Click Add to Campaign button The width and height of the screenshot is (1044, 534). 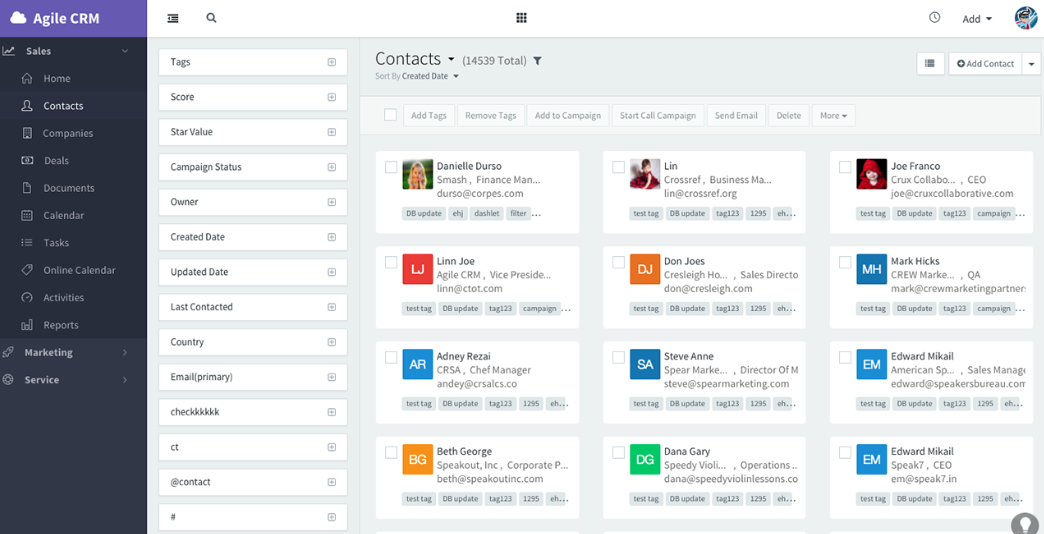568,115
